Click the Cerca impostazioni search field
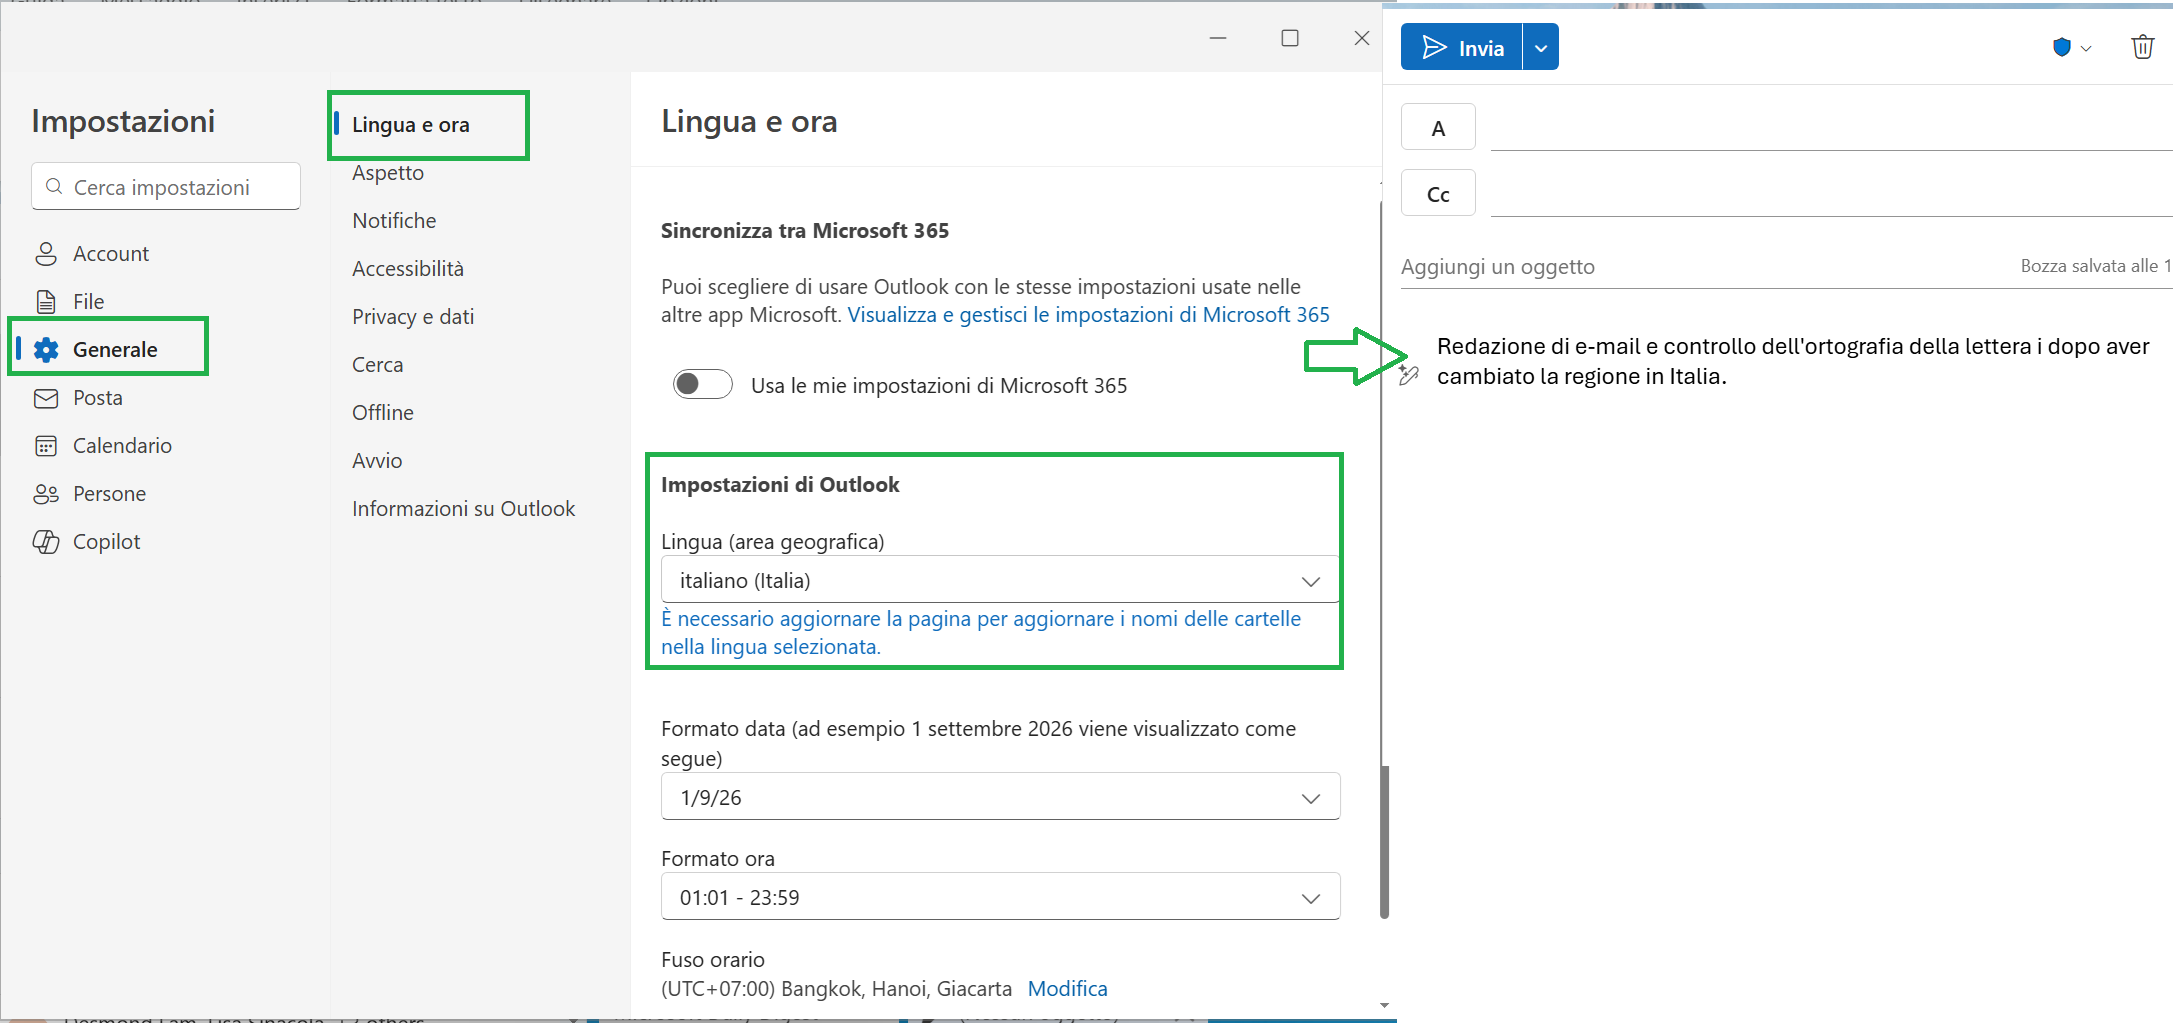Screen dimensions: 2173x1023 point(166,187)
